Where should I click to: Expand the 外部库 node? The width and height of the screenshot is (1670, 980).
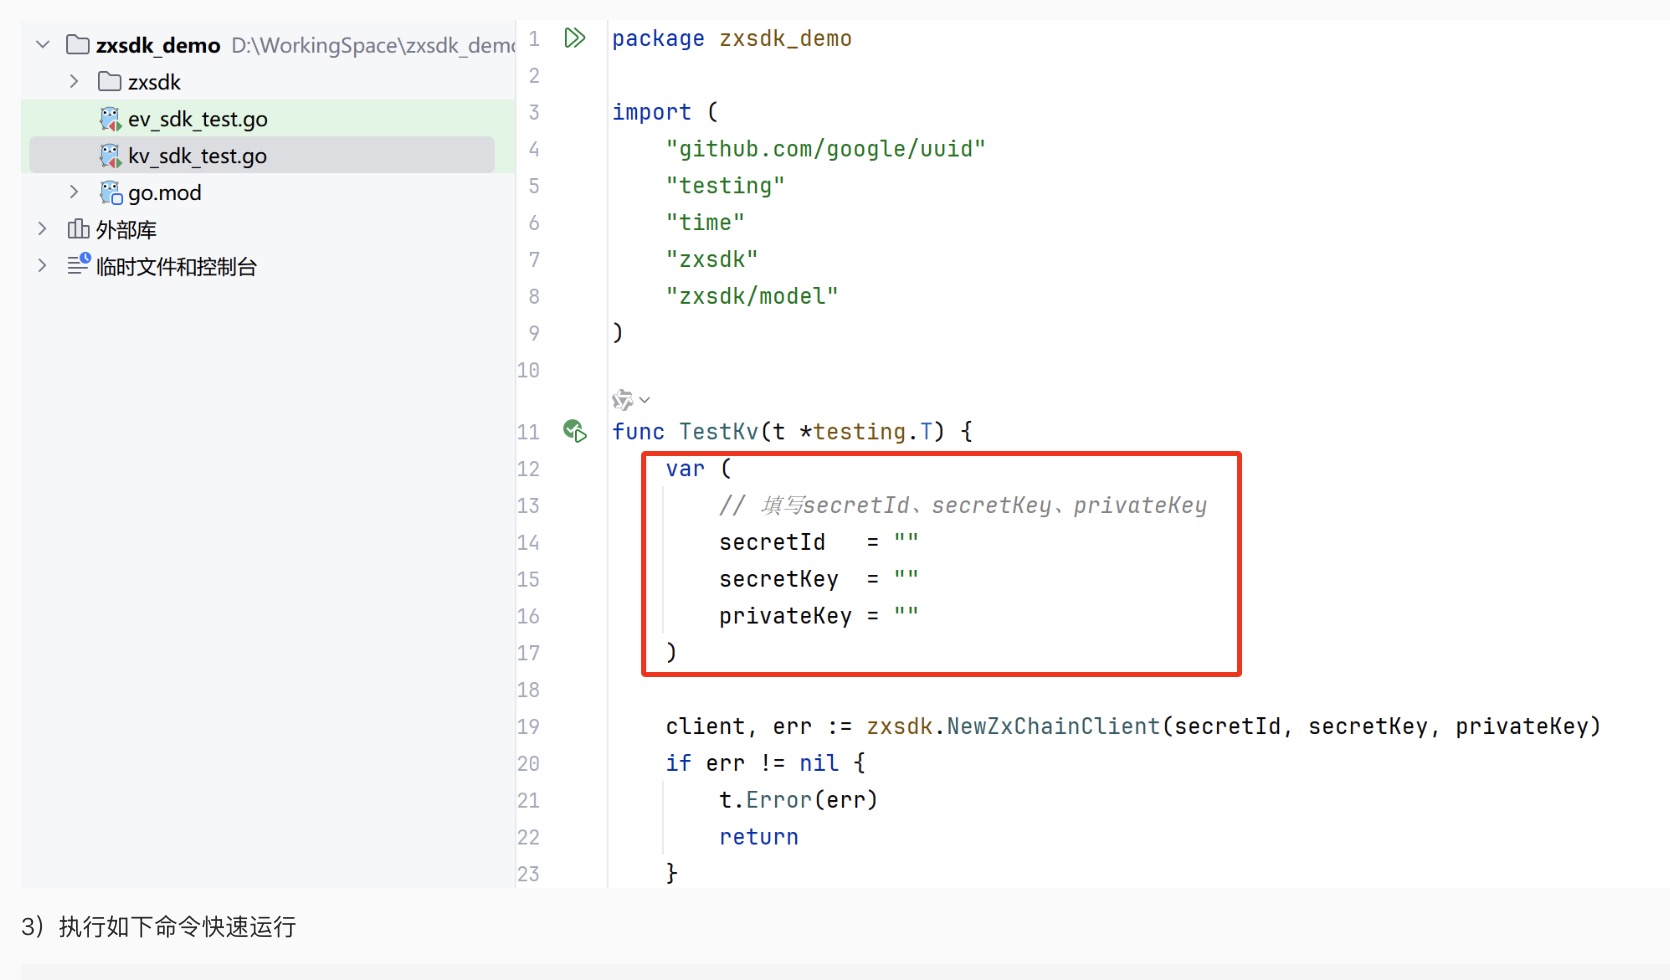pos(42,229)
